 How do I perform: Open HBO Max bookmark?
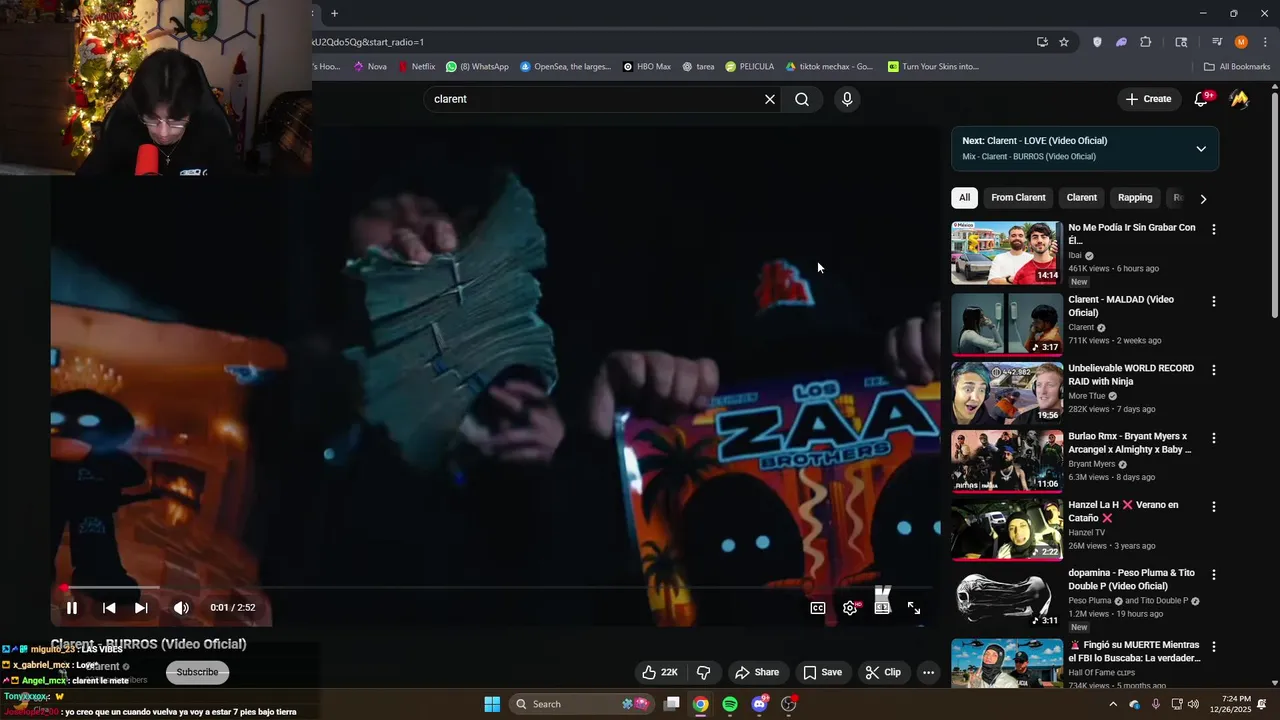click(x=646, y=67)
